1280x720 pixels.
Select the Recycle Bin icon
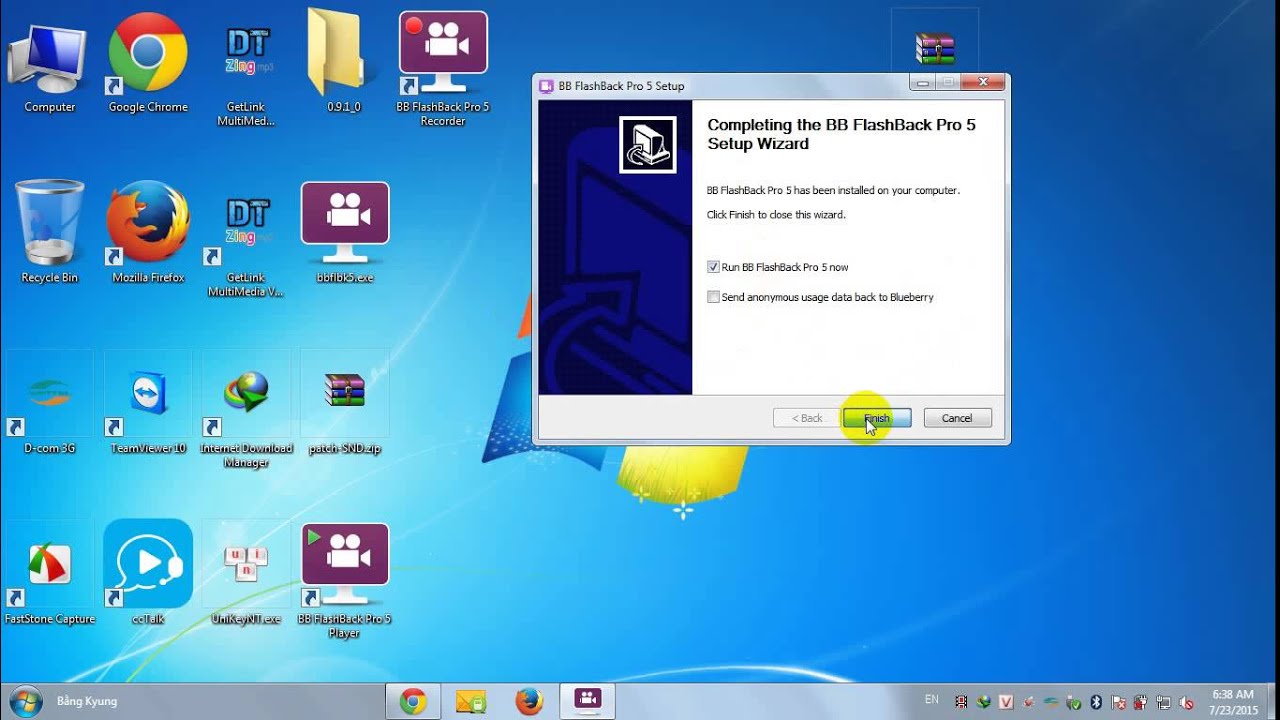[x=50, y=232]
